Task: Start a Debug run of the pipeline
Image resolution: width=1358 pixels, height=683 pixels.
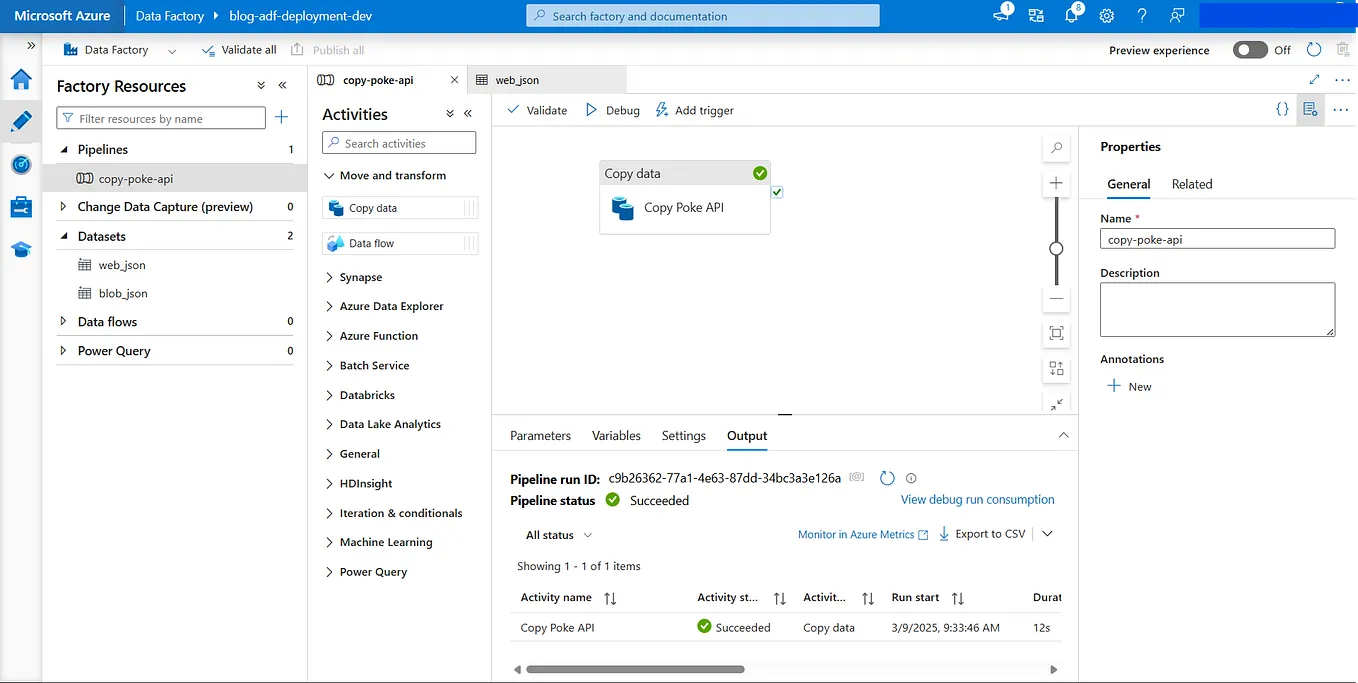Action: [612, 110]
